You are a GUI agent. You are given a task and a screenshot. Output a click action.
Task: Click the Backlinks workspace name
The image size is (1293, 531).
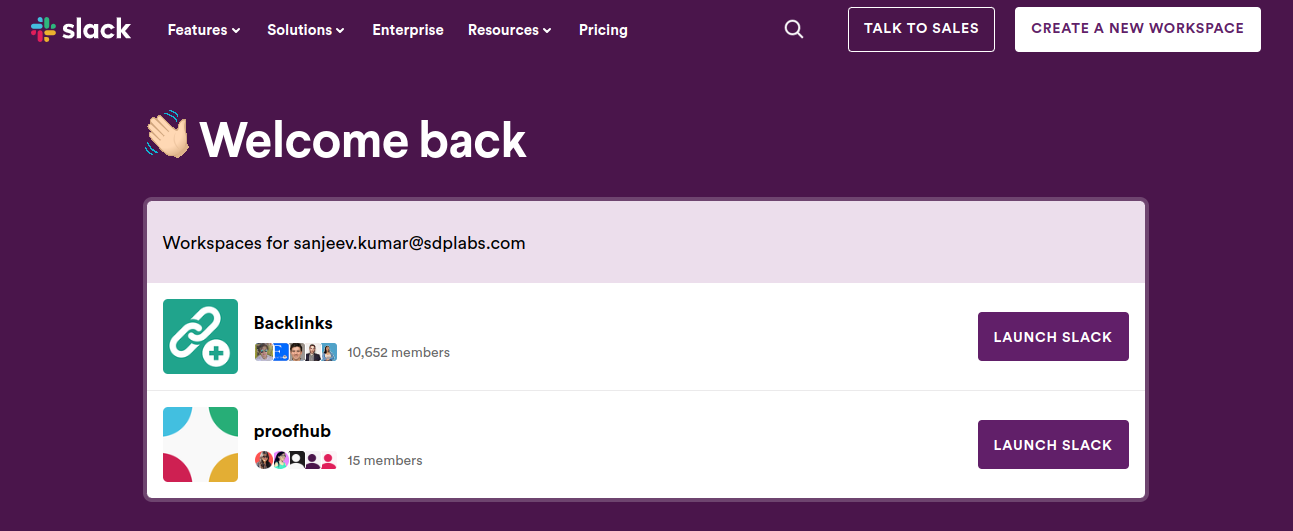[293, 323]
